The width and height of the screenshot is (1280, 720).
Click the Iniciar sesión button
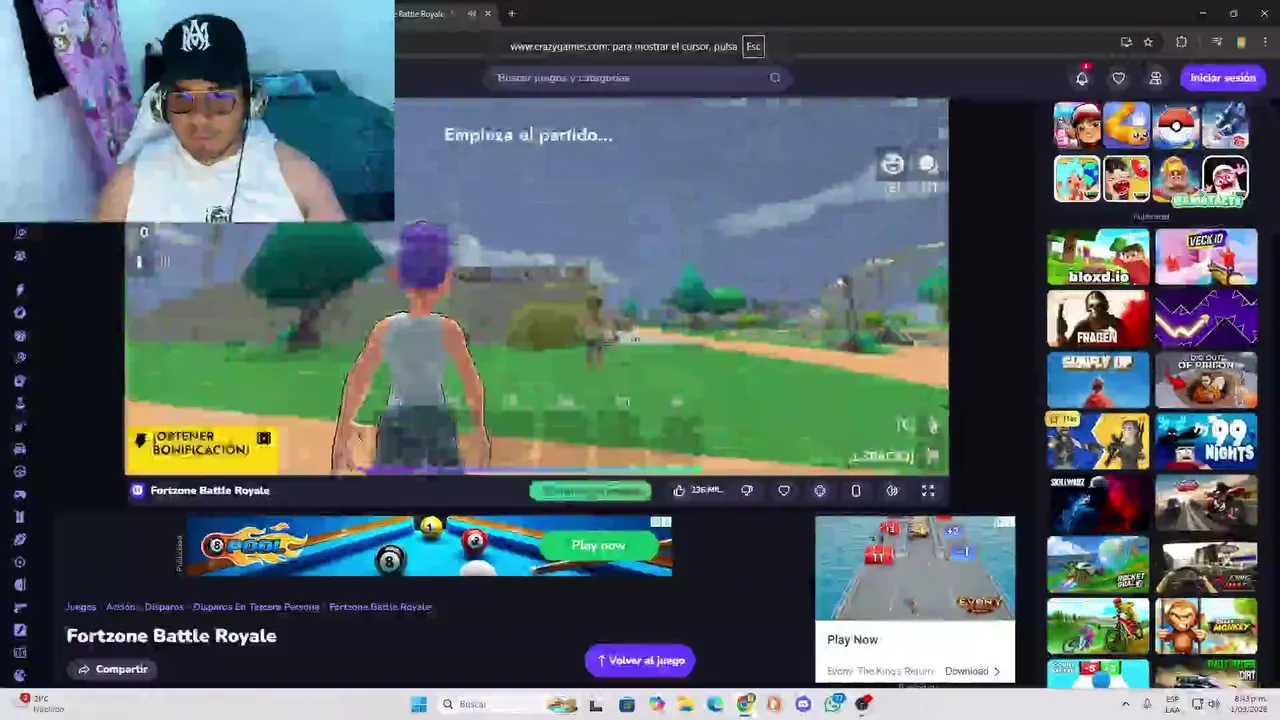point(1223,78)
